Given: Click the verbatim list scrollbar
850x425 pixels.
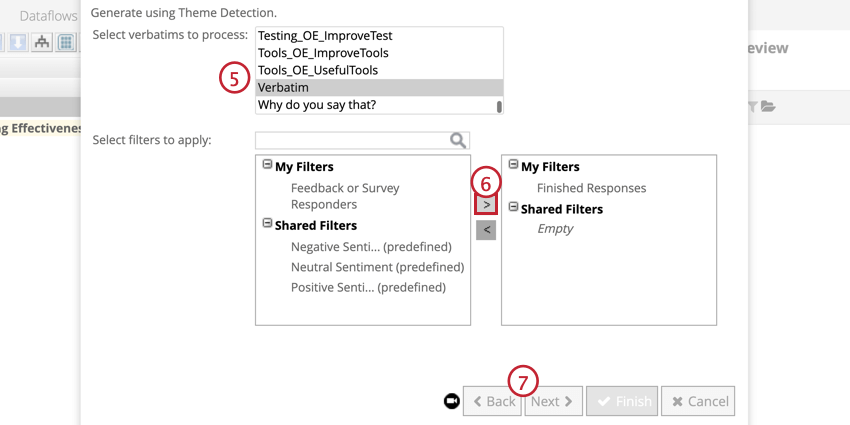Looking at the screenshot, I should (x=498, y=106).
